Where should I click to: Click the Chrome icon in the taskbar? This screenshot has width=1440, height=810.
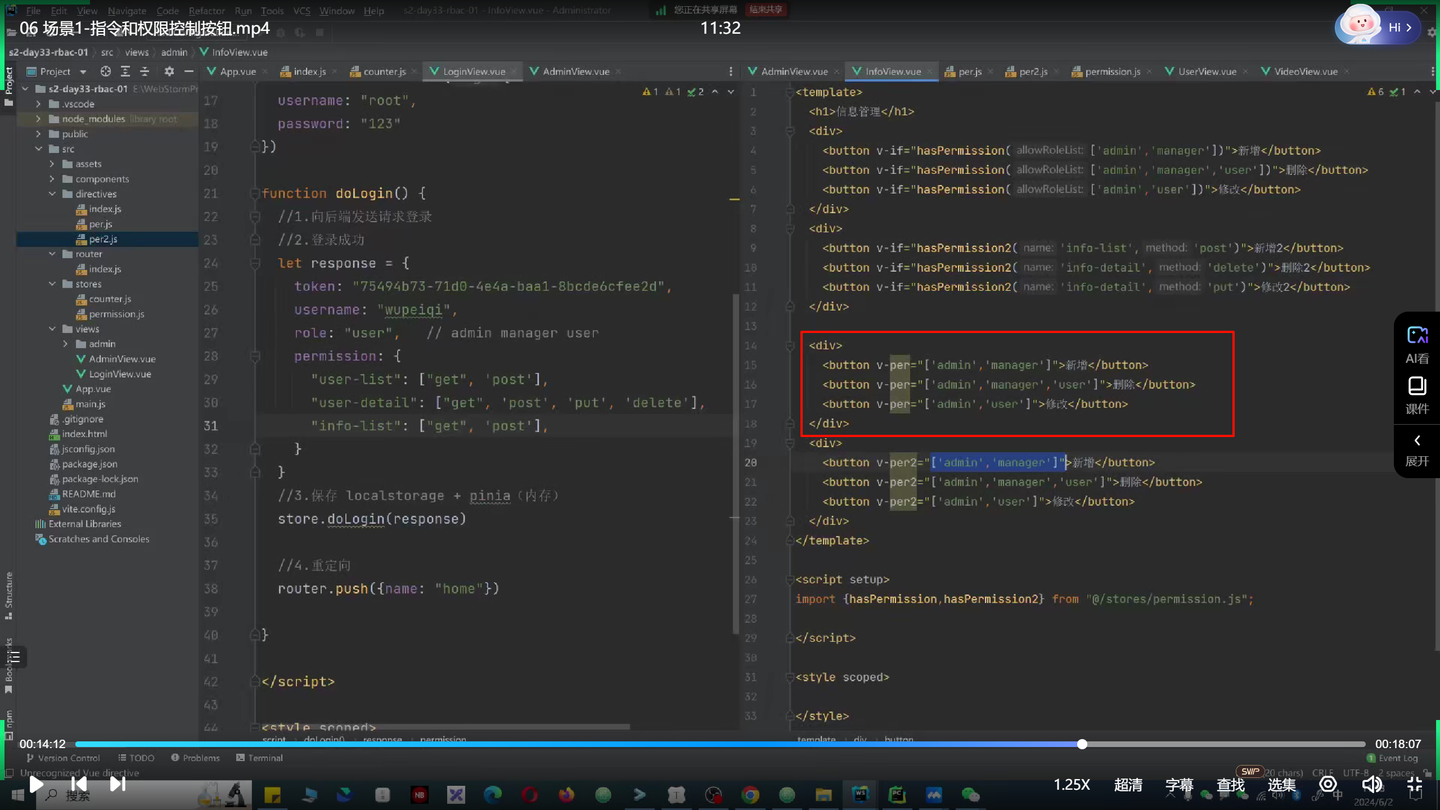point(750,795)
